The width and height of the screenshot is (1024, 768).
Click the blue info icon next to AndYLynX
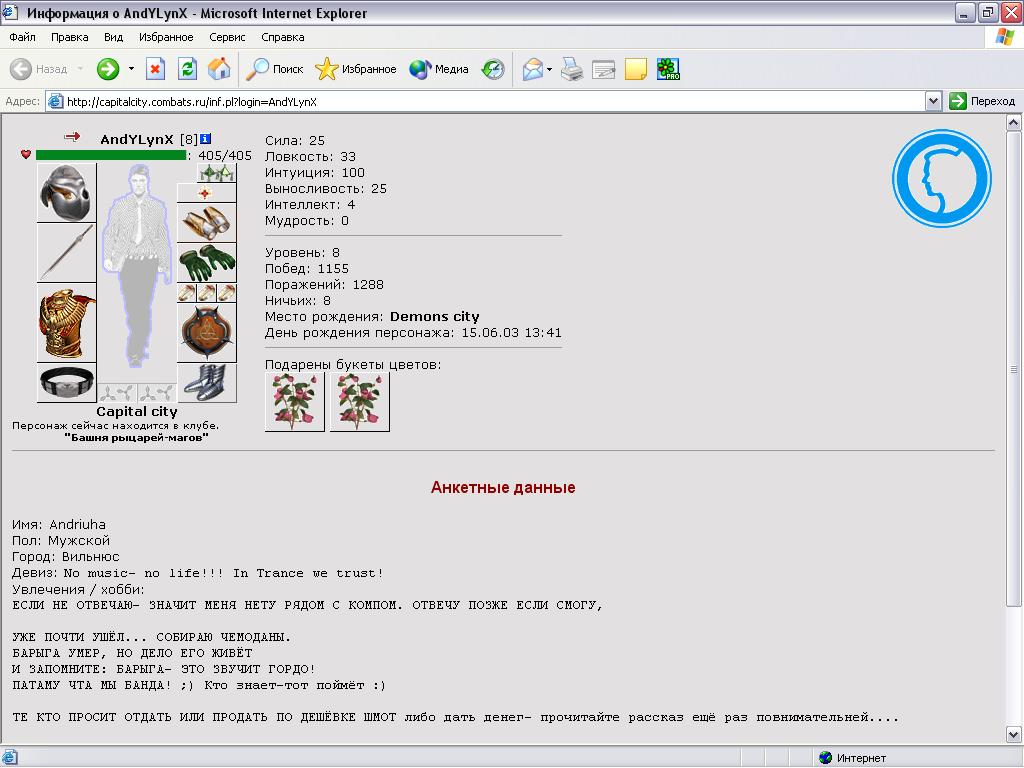pyautogui.click(x=205, y=138)
